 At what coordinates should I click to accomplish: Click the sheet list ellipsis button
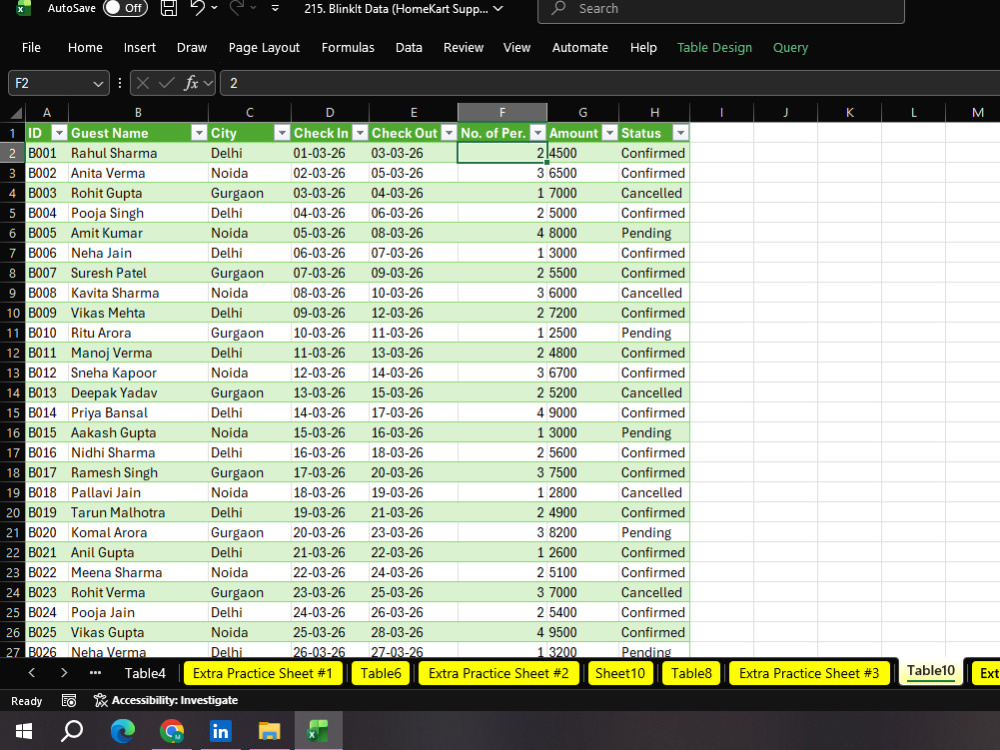tap(95, 673)
